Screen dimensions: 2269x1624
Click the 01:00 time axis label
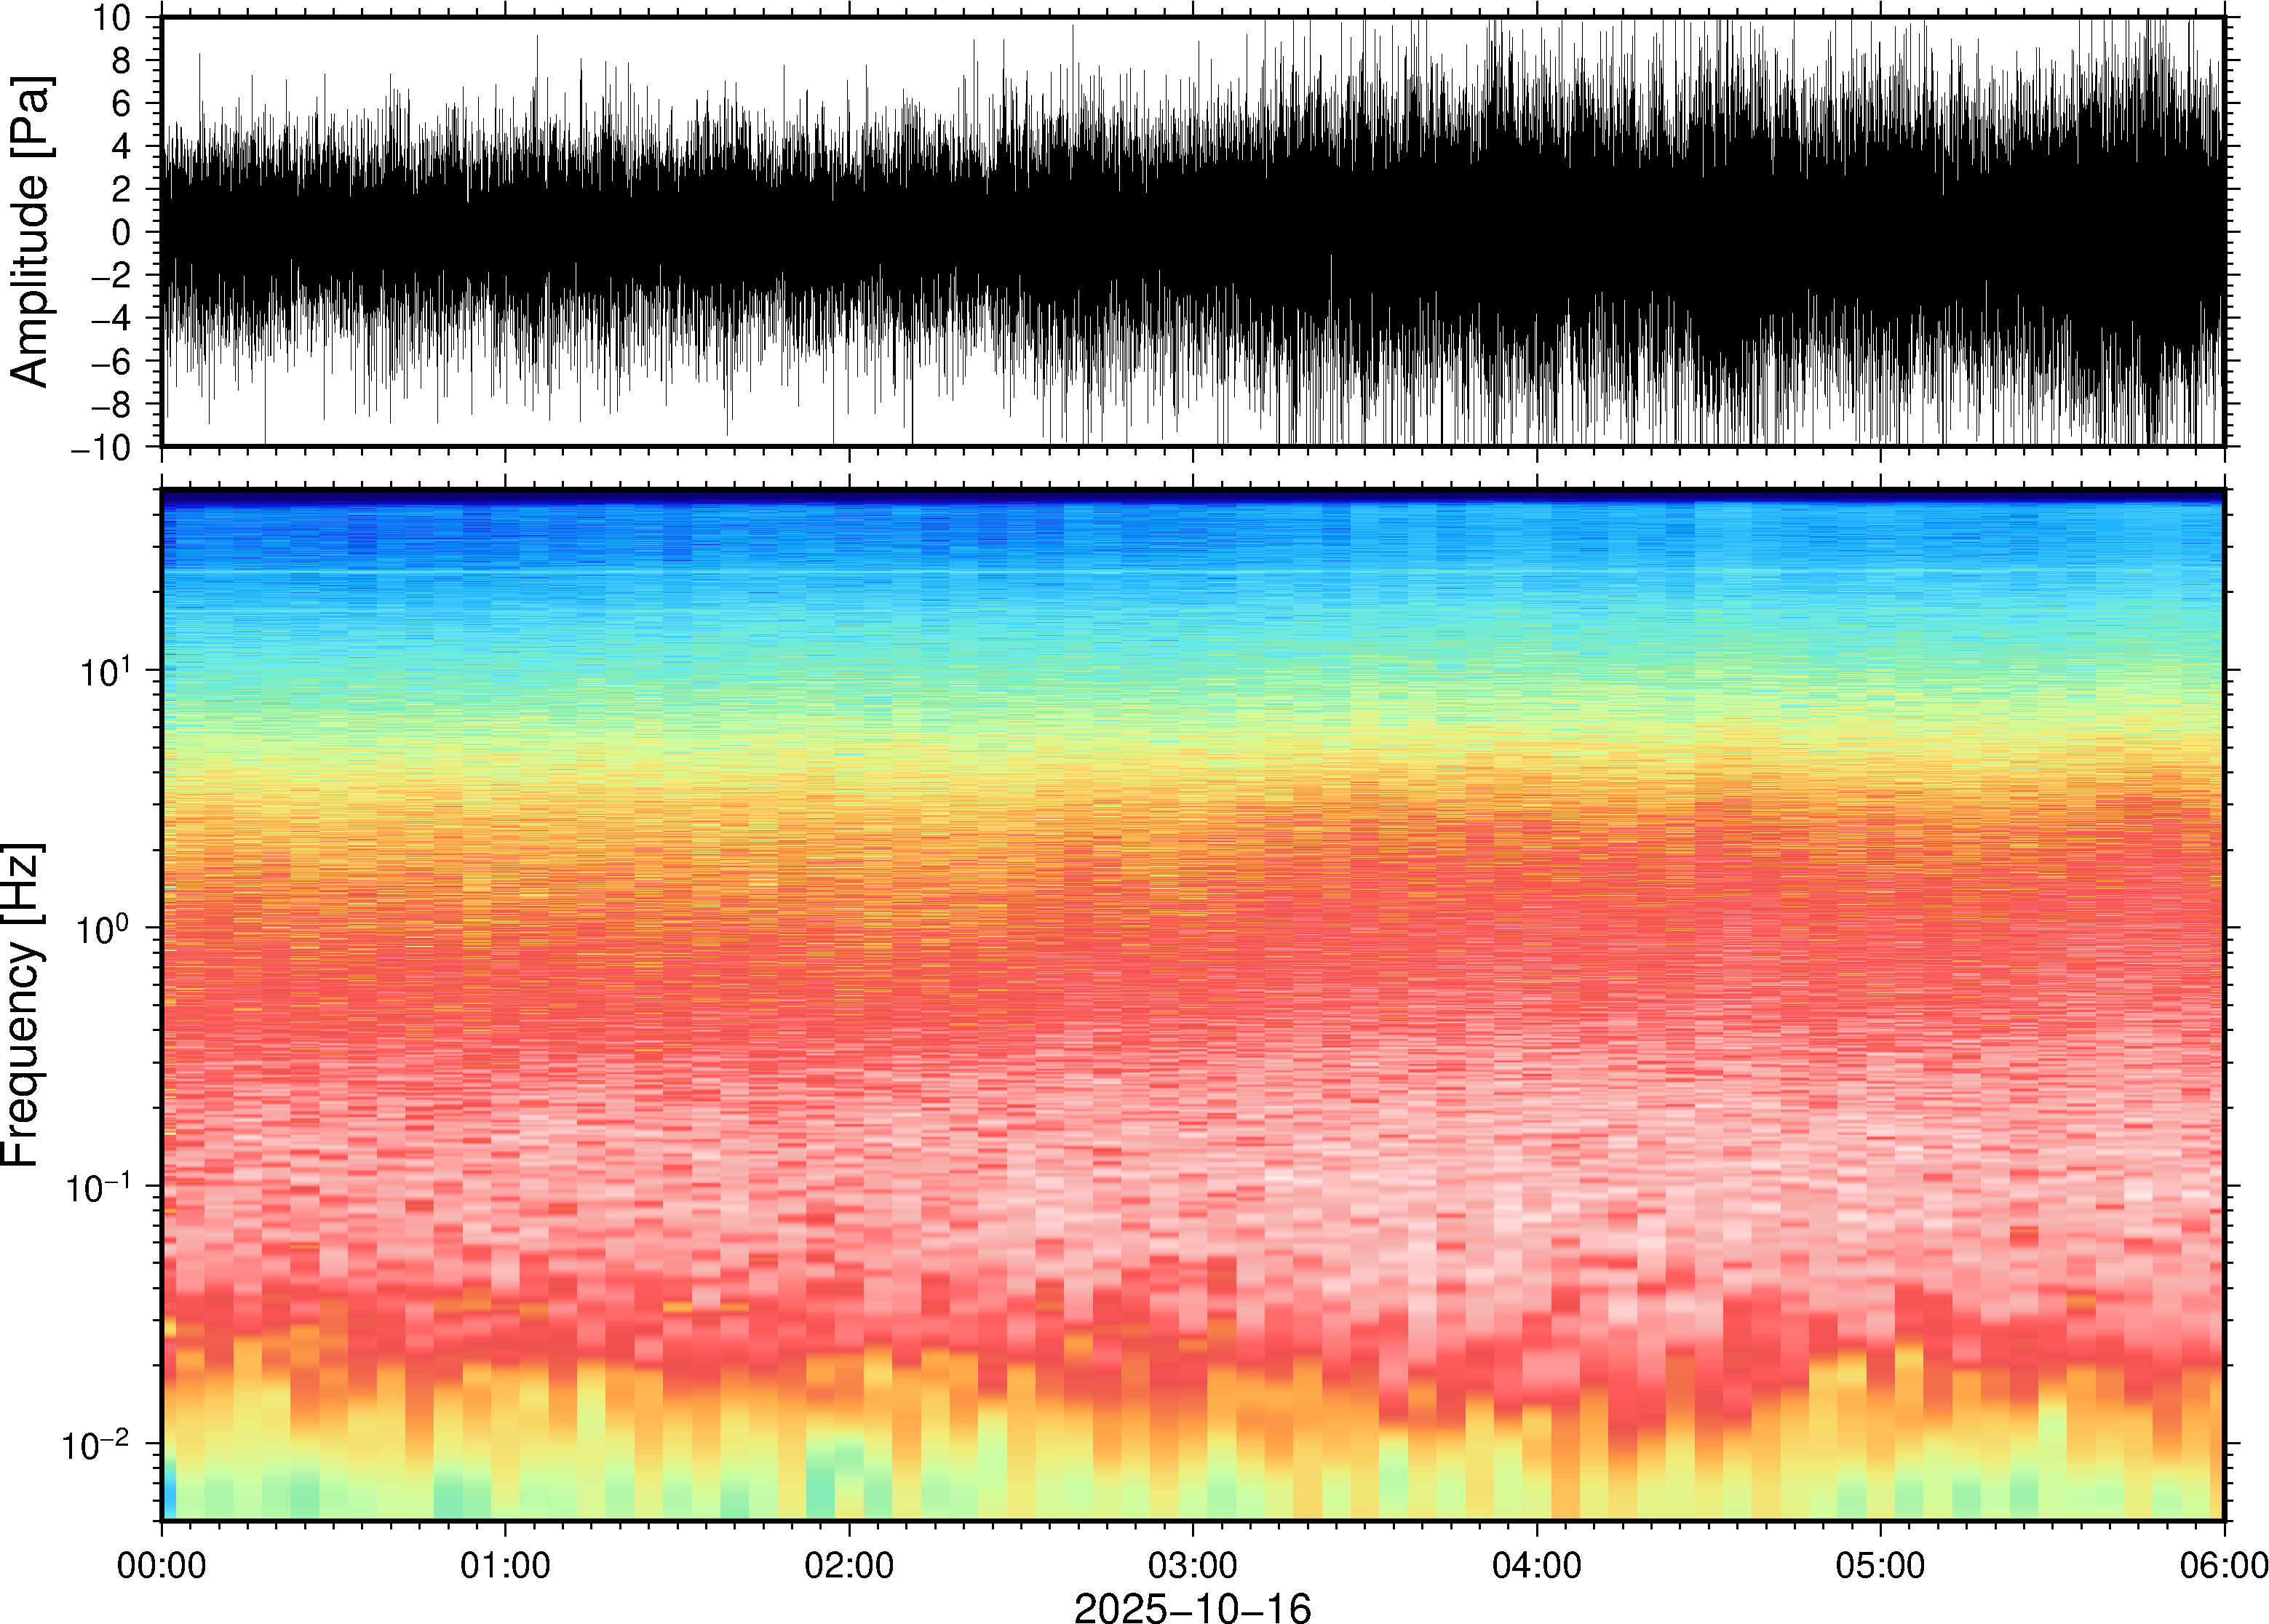click(x=505, y=1564)
